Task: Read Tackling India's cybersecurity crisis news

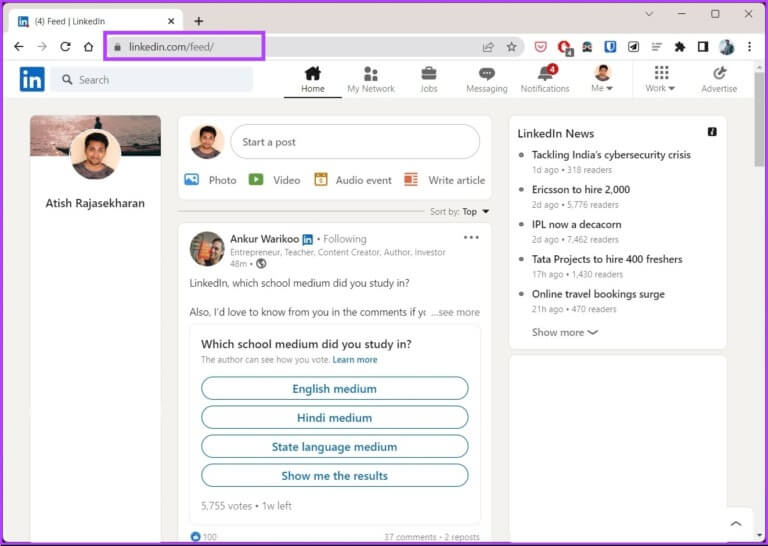Action: click(x=611, y=155)
